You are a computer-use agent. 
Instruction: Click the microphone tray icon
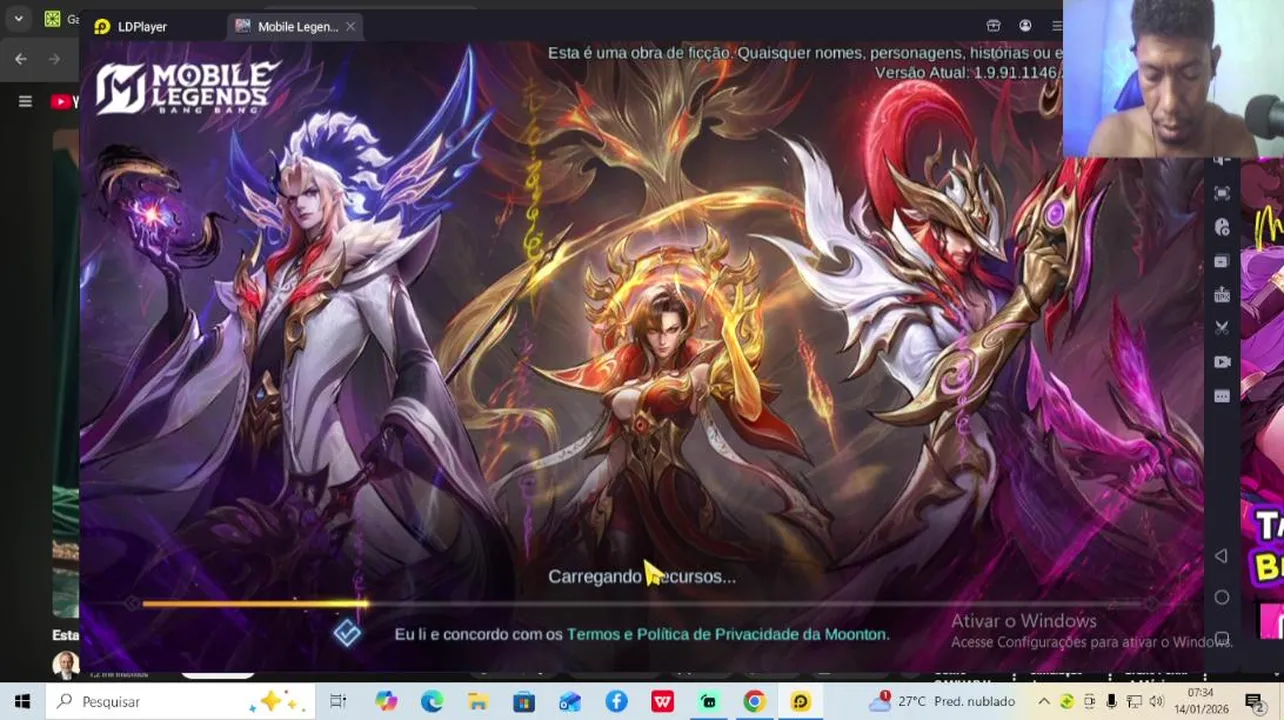point(1112,701)
